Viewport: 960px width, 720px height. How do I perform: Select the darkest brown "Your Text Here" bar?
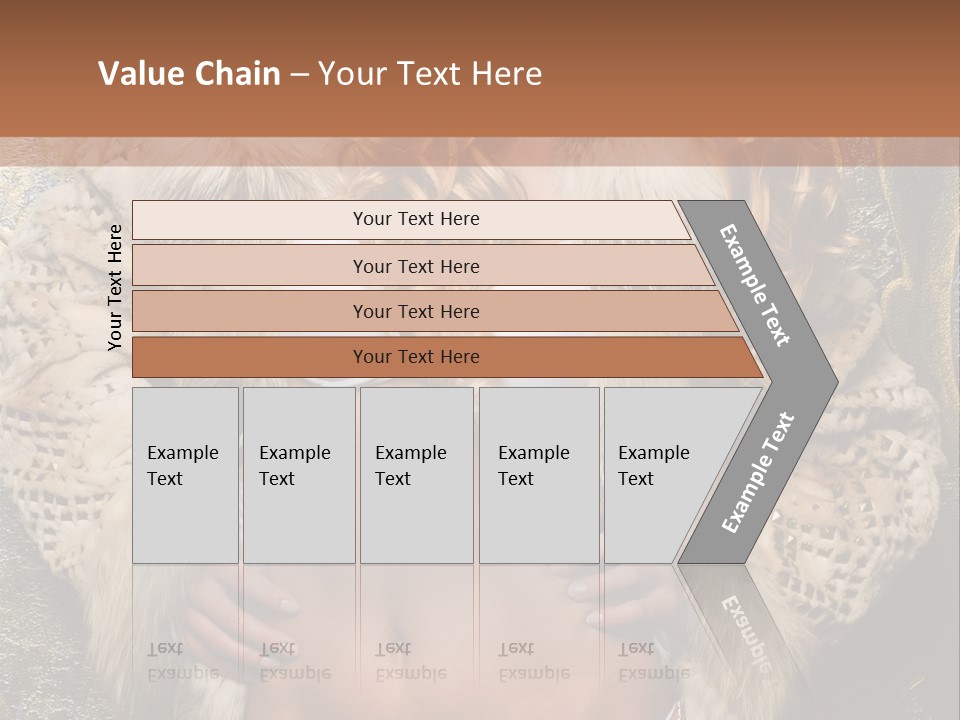[x=415, y=357]
